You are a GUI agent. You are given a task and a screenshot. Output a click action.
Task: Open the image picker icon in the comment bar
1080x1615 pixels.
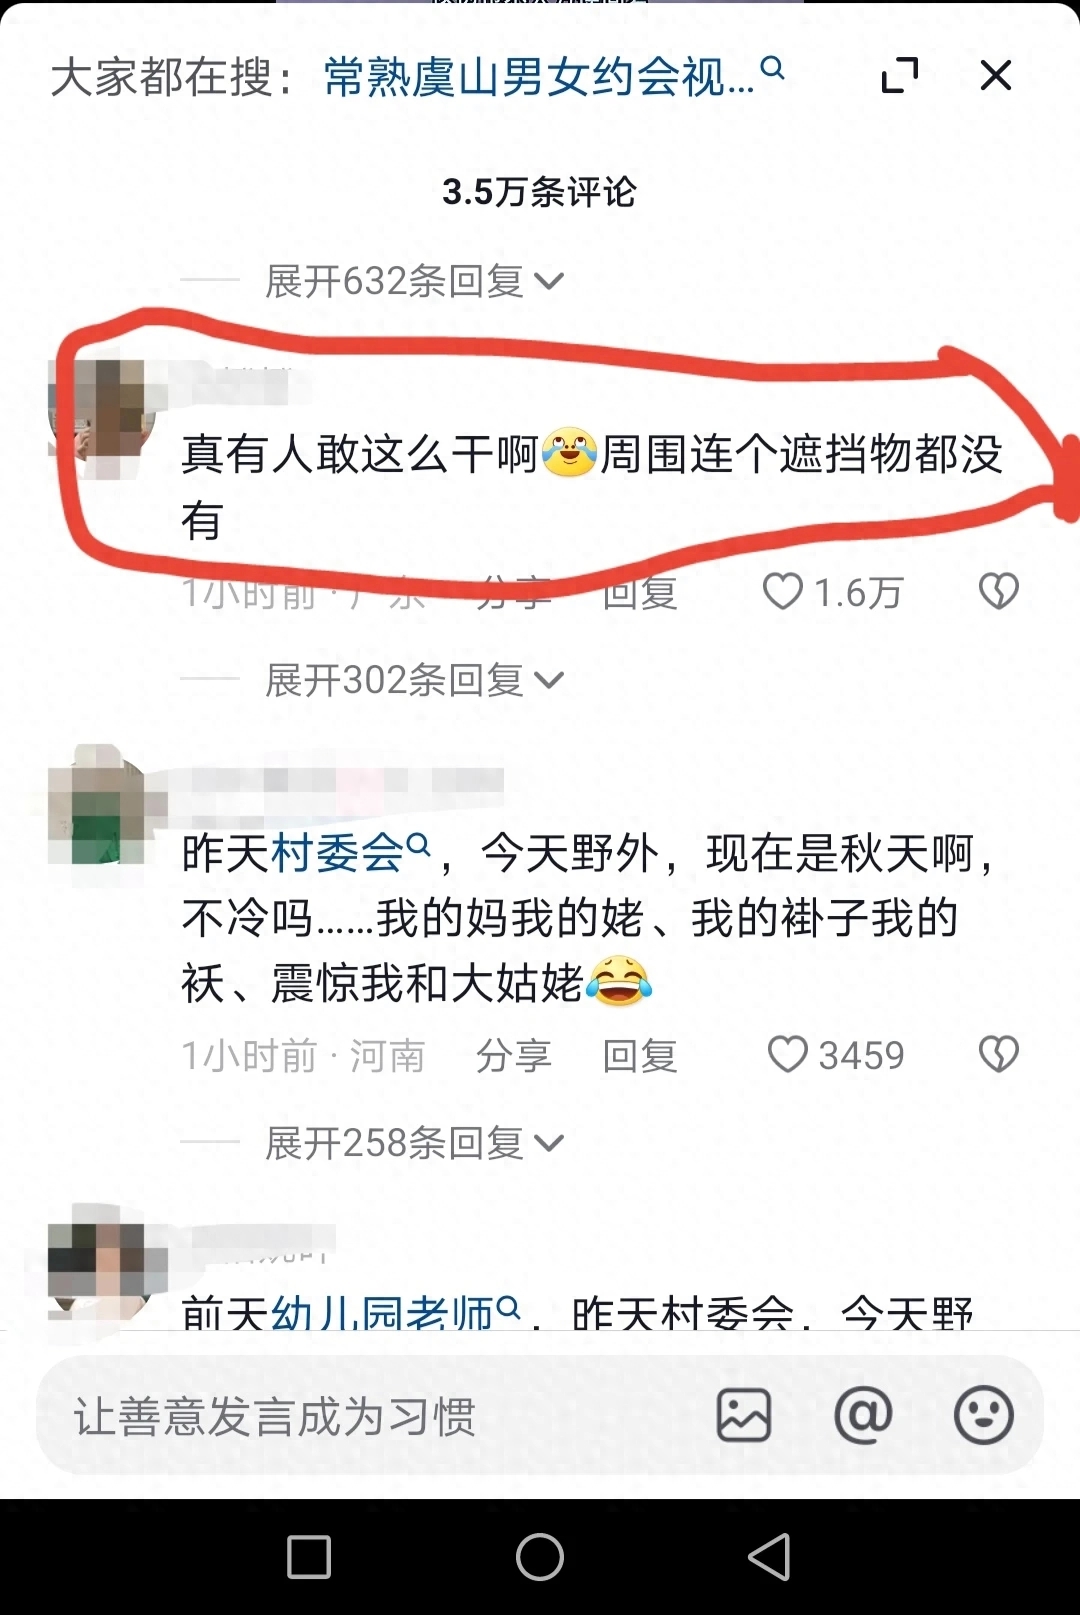point(744,1415)
